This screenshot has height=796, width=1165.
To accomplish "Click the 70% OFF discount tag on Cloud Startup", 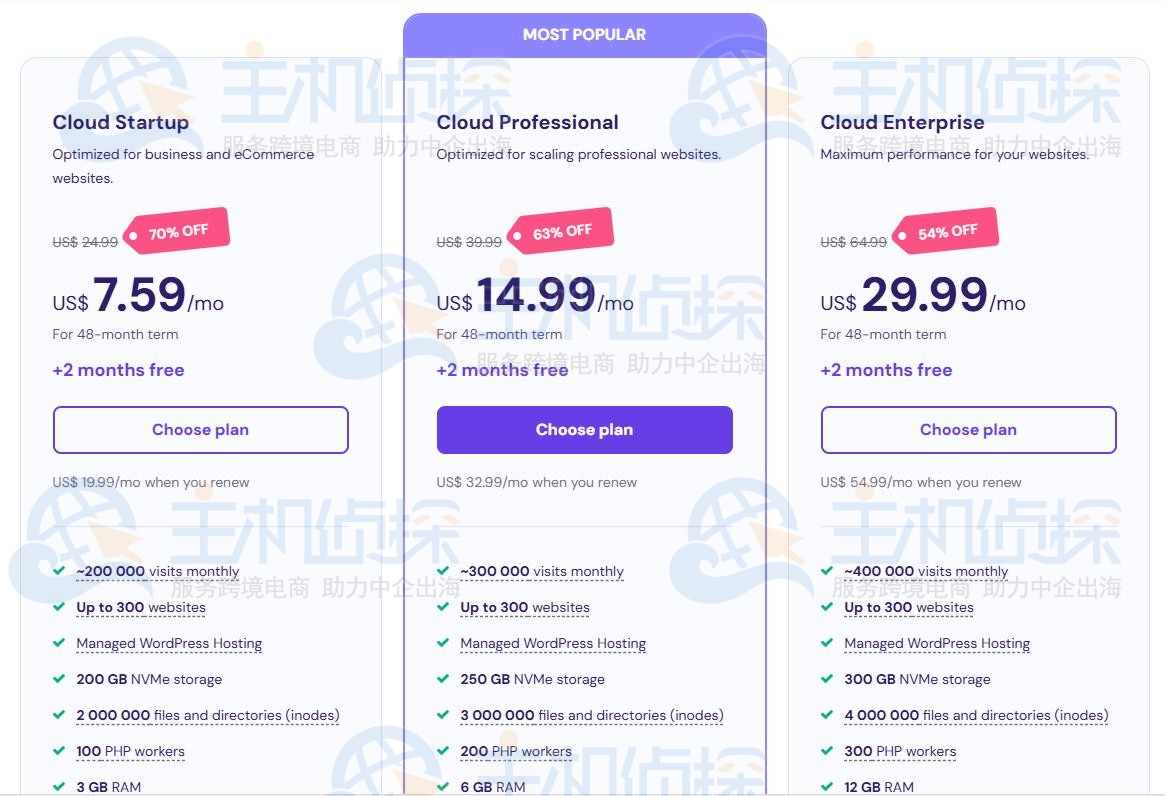I will [x=178, y=228].
